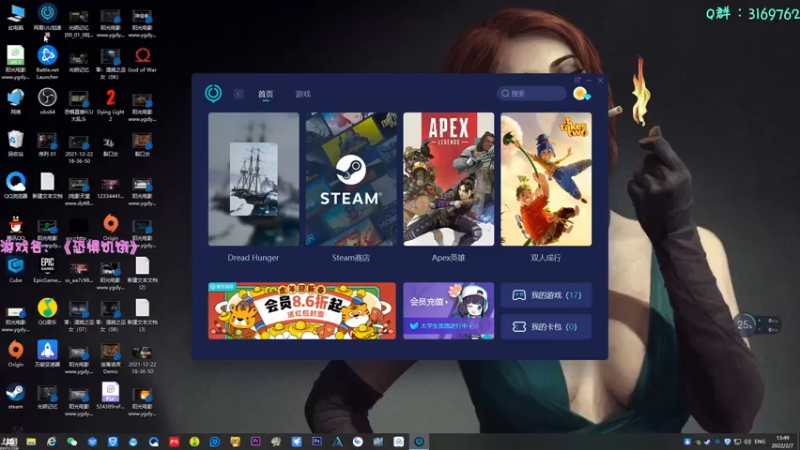Image resolution: width=800 pixels, height=450 pixels.
Task: Open Battle.net Launcher desktop icon
Action: coord(47,63)
